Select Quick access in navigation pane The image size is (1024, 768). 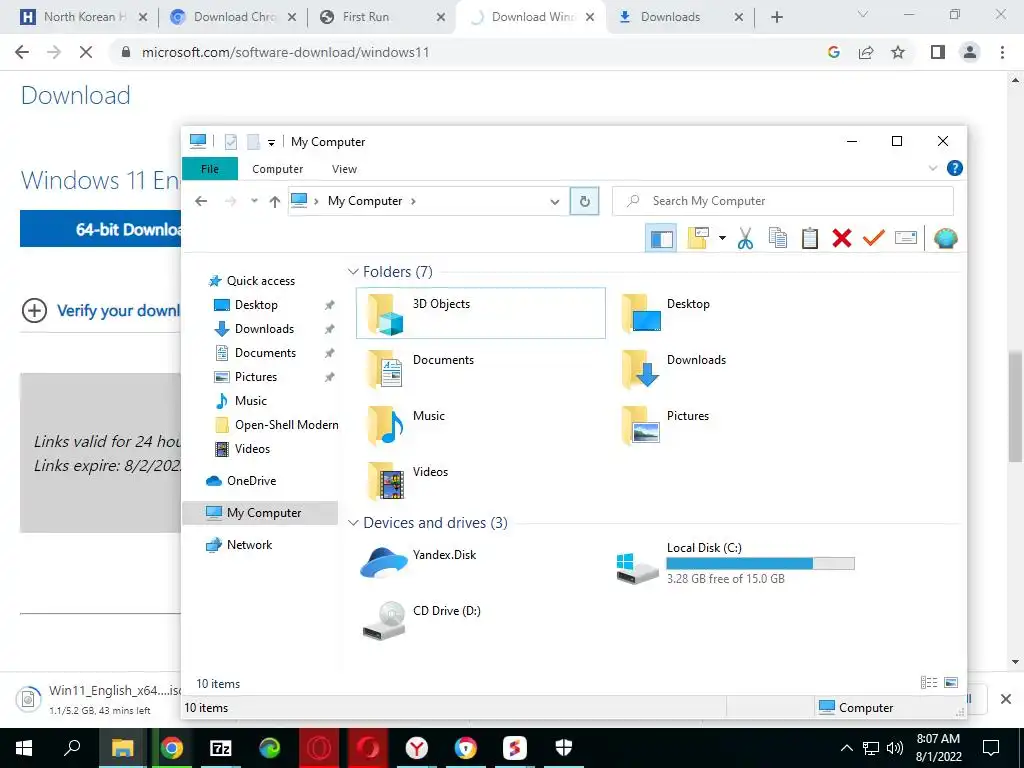tap(261, 281)
